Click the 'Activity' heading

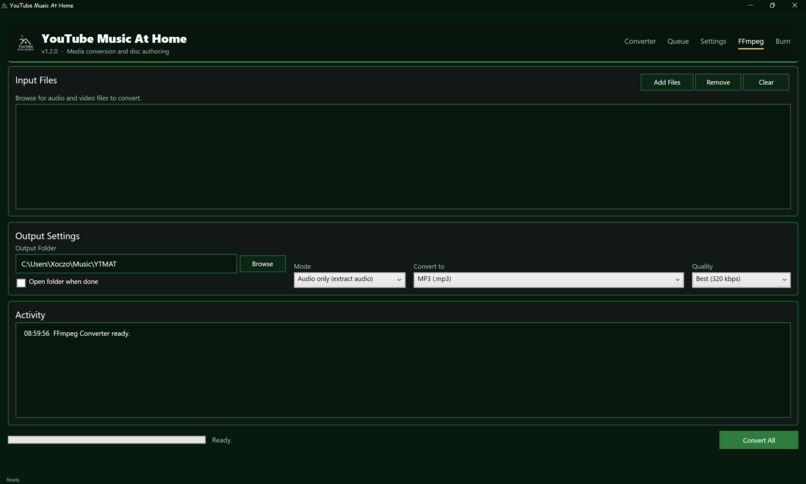[30, 315]
